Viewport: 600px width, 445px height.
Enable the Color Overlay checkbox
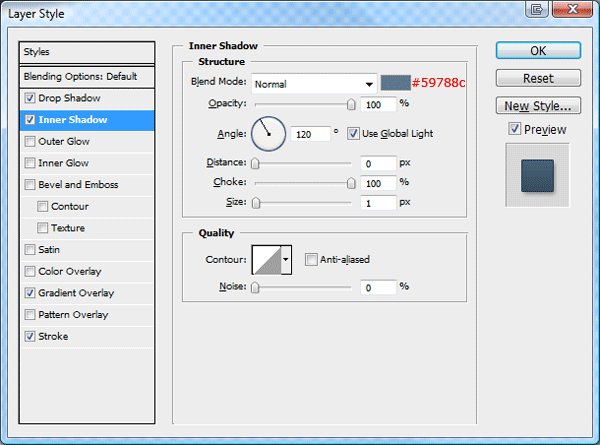click(30, 272)
